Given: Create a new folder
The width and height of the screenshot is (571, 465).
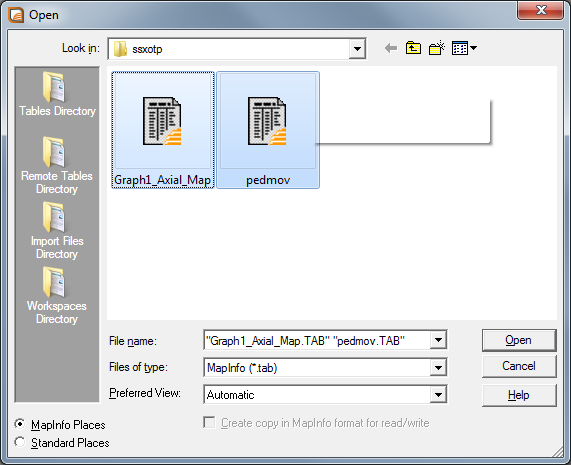Looking at the screenshot, I should click(x=437, y=48).
